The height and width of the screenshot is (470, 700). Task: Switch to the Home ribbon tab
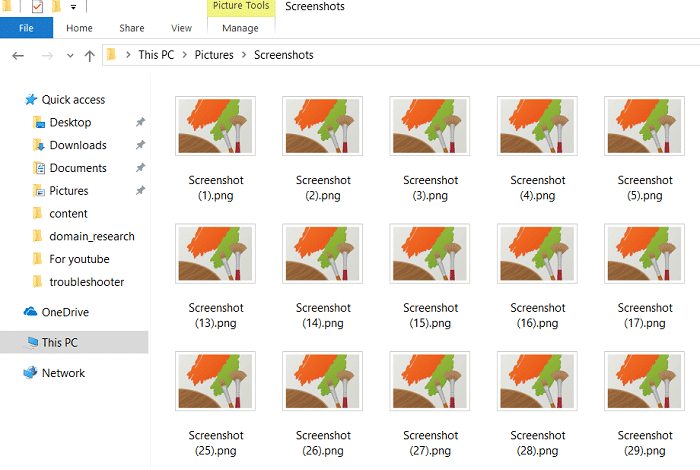[x=79, y=28]
